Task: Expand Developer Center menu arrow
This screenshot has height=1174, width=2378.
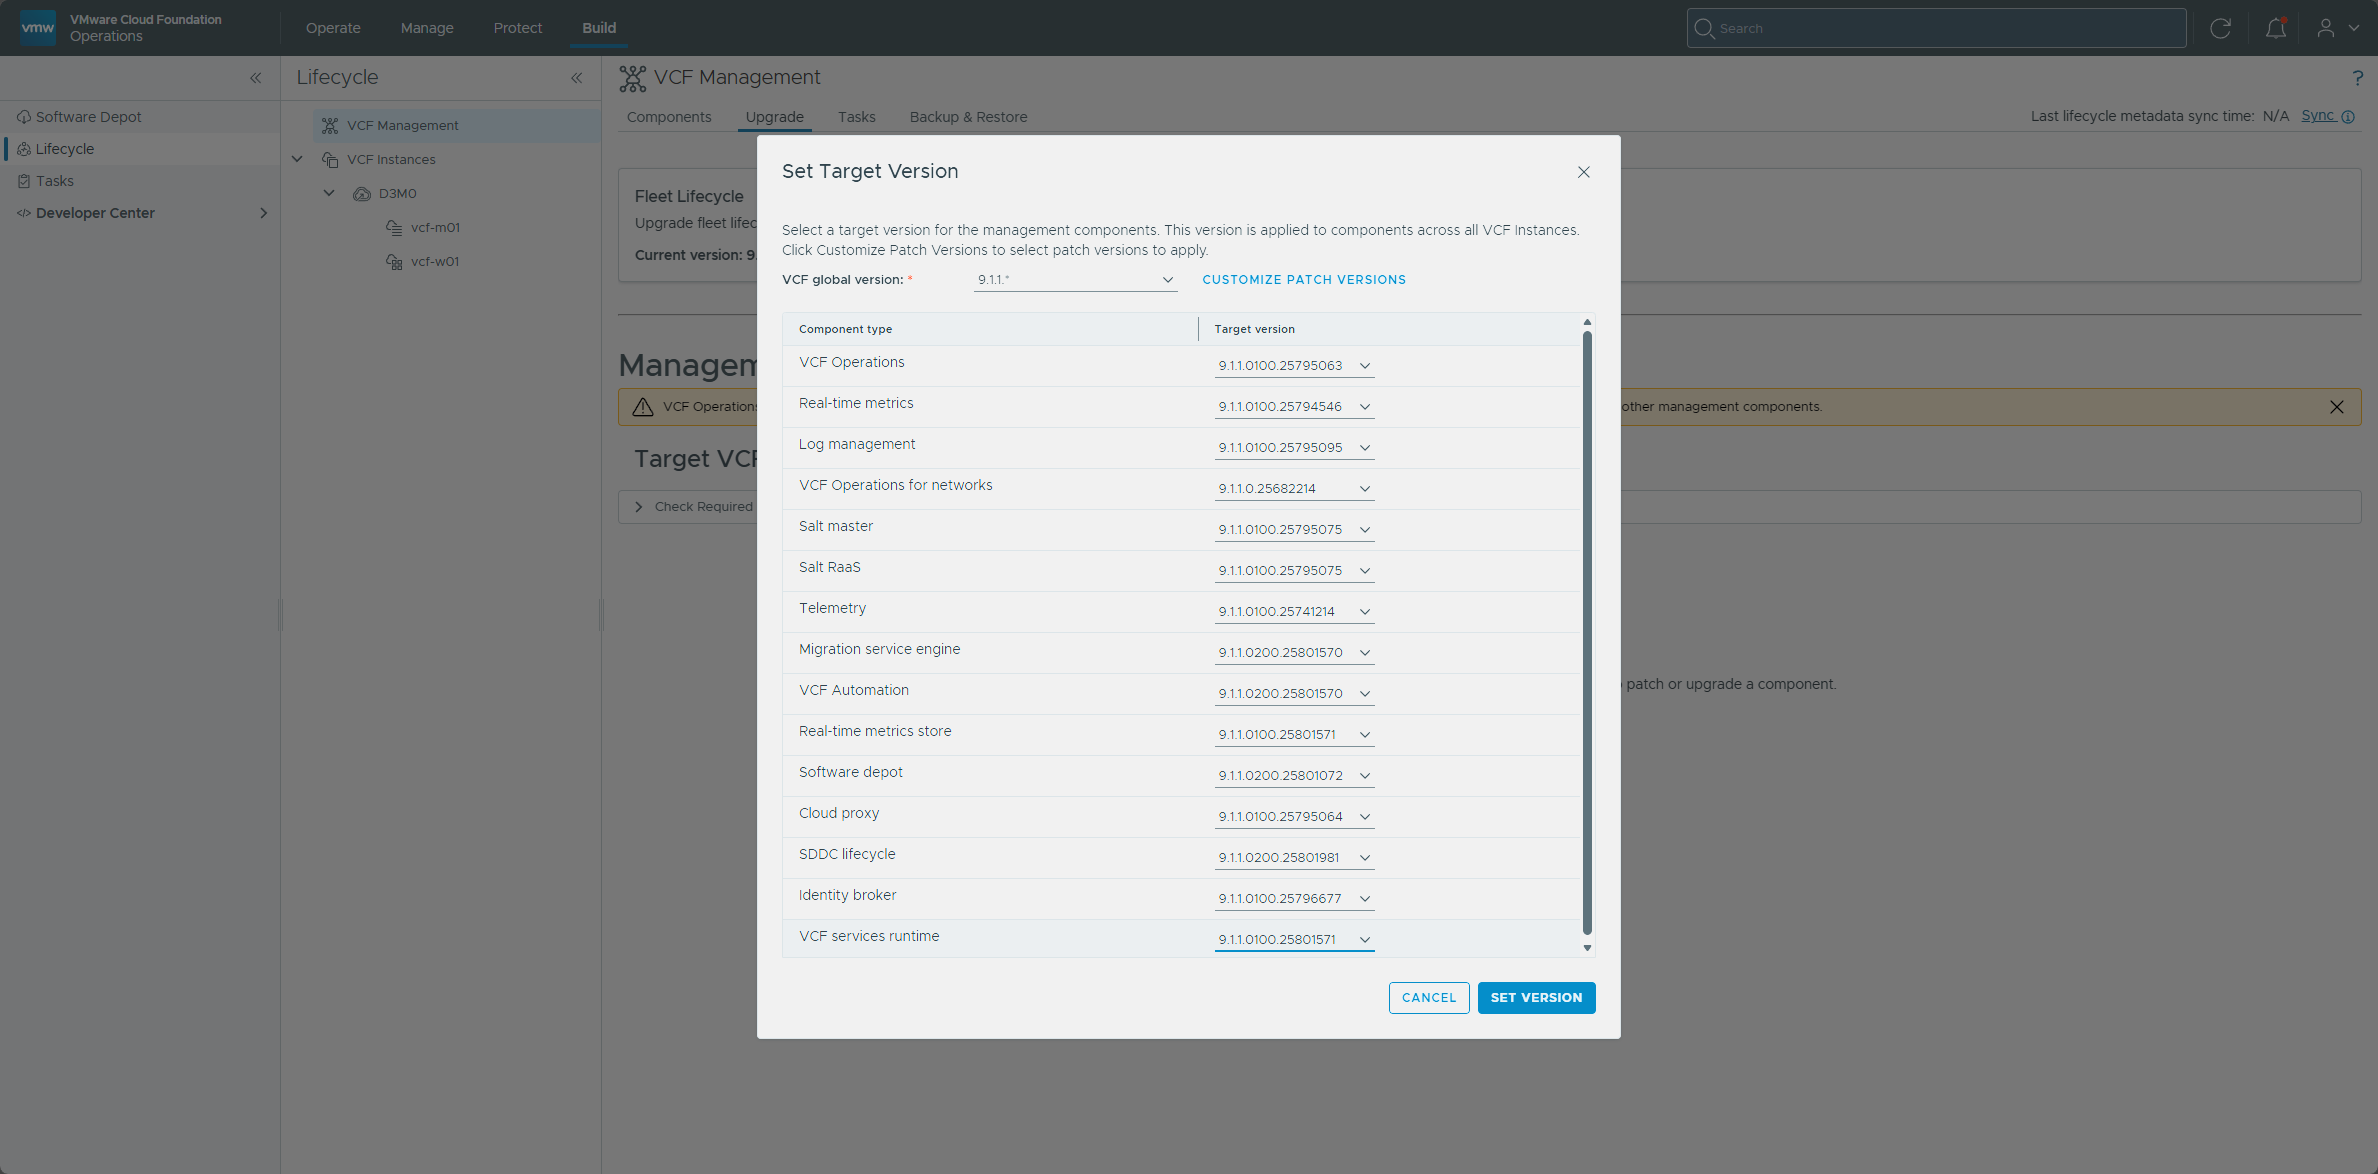Action: pos(264,213)
